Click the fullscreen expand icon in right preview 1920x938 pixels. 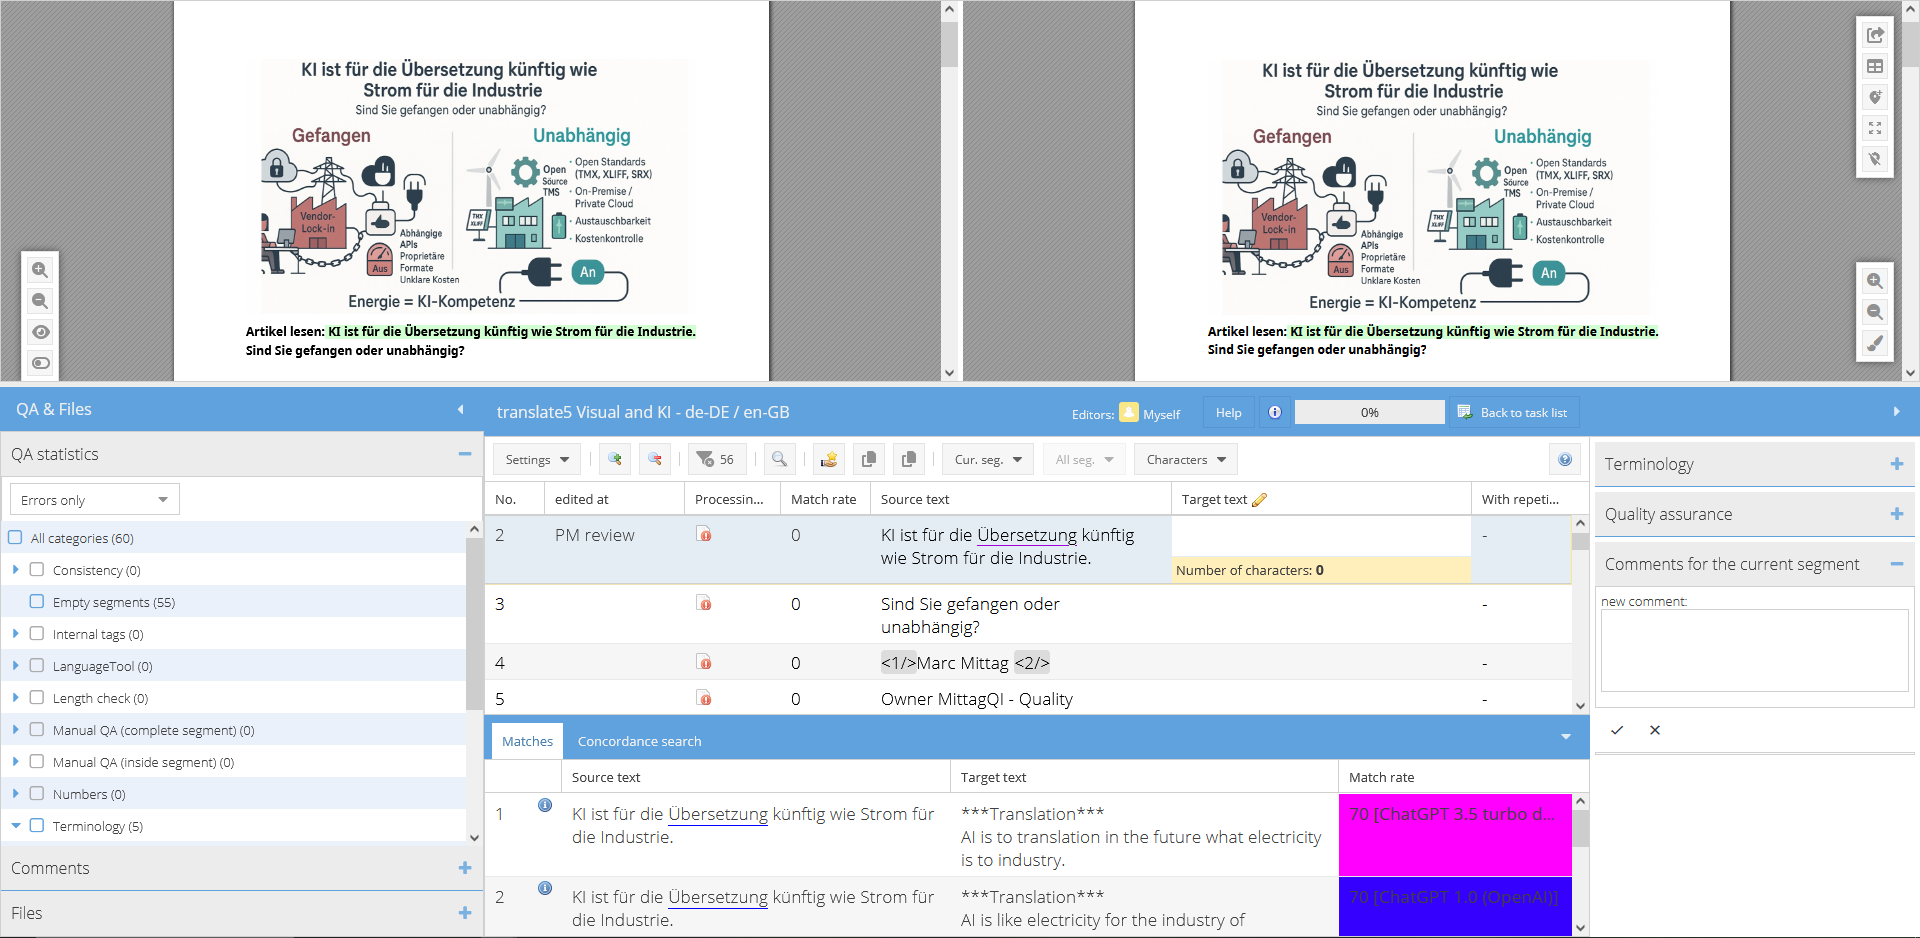1875,128
